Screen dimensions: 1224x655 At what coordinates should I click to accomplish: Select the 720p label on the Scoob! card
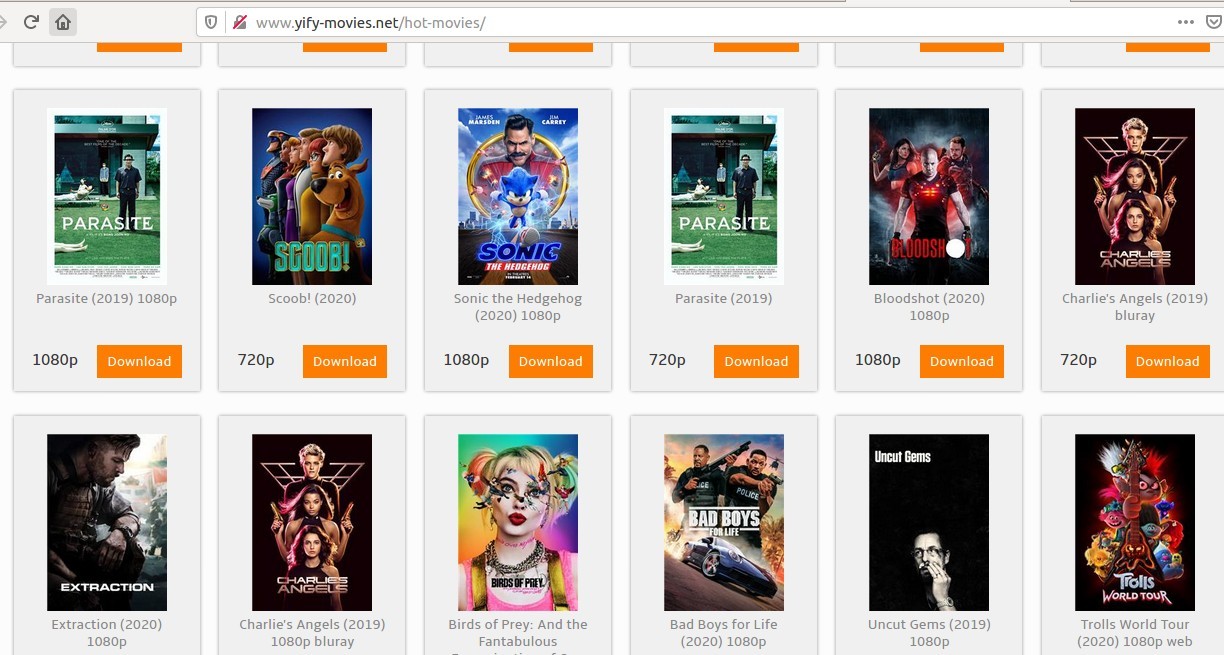[x=256, y=360]
